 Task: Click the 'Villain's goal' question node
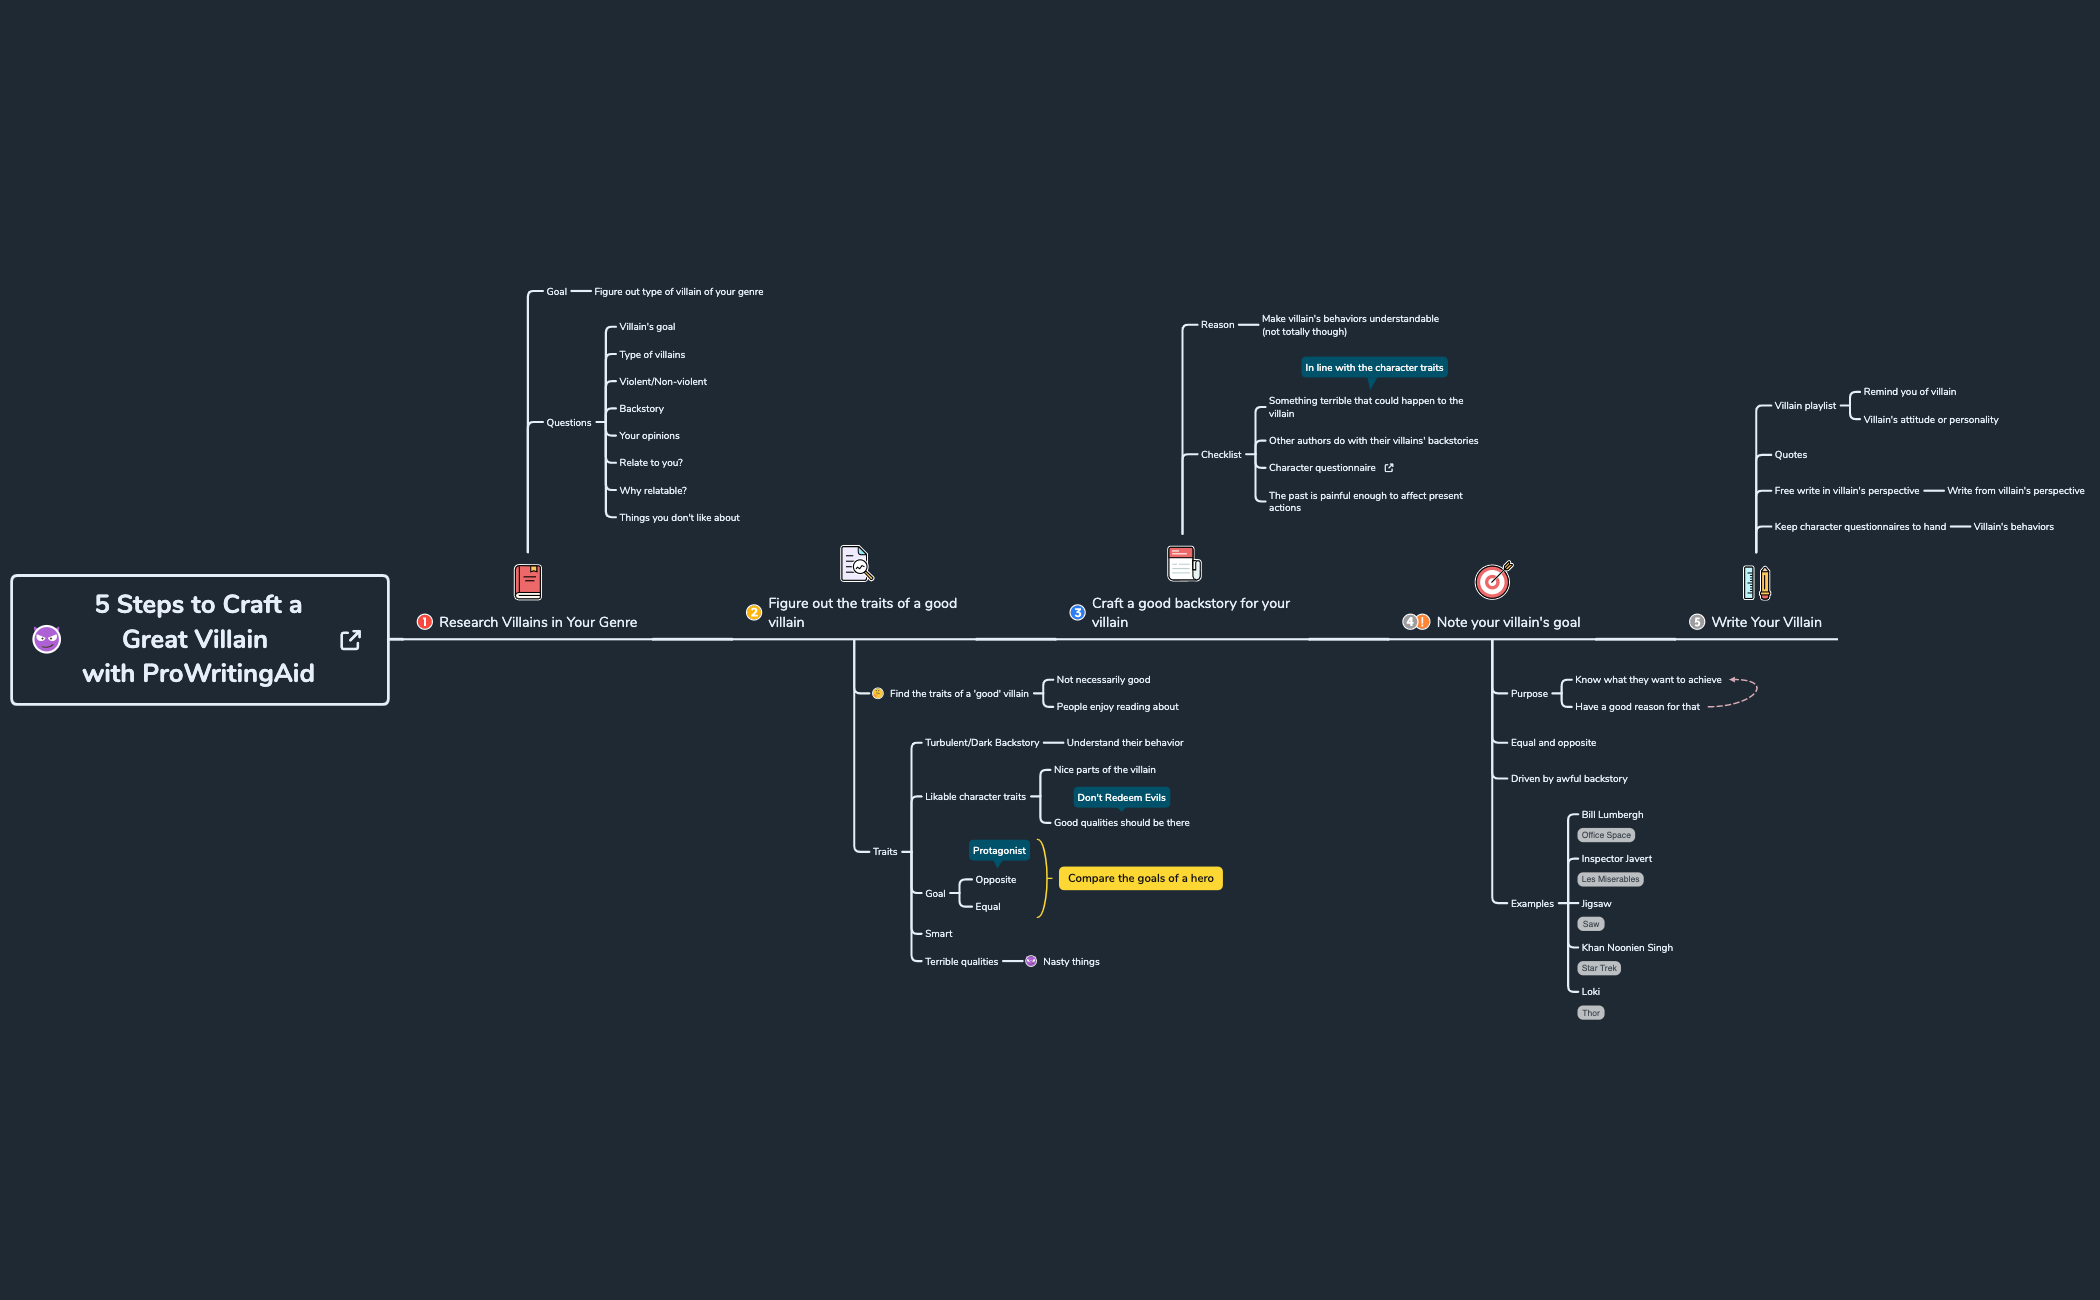[646, 326]
